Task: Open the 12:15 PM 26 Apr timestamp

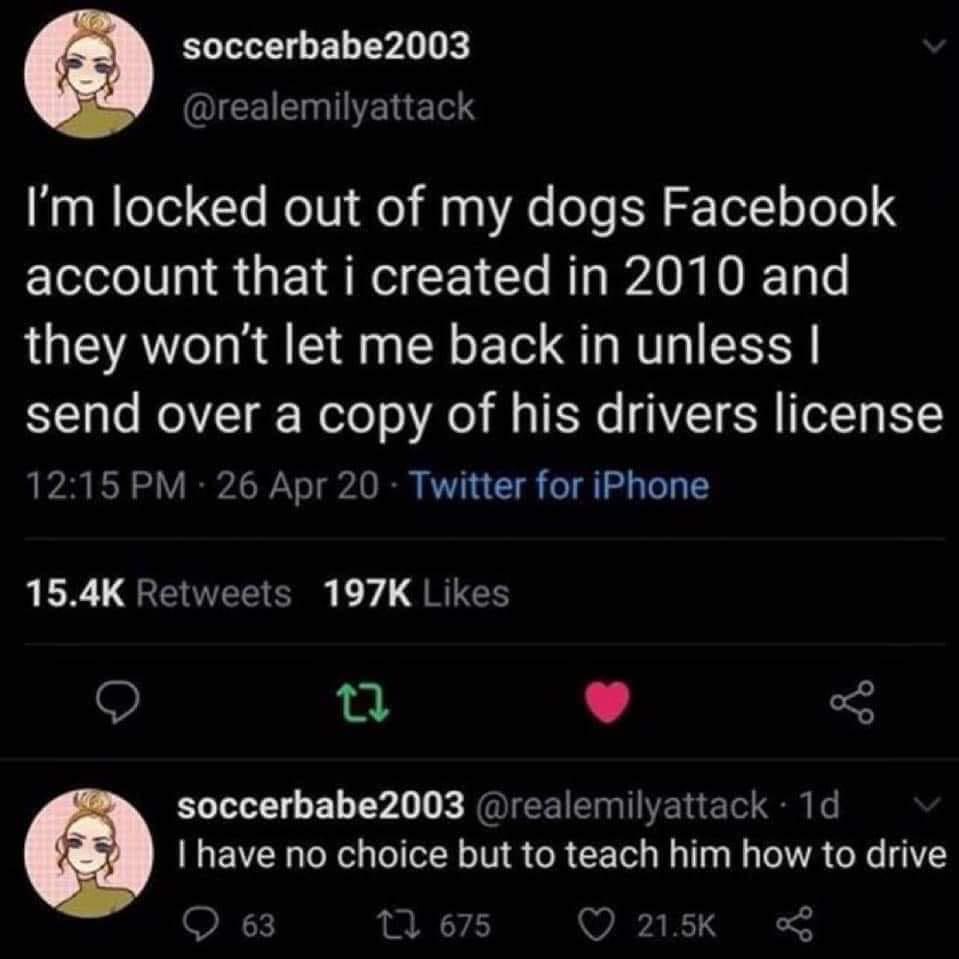Action: (x=202, y=486)
